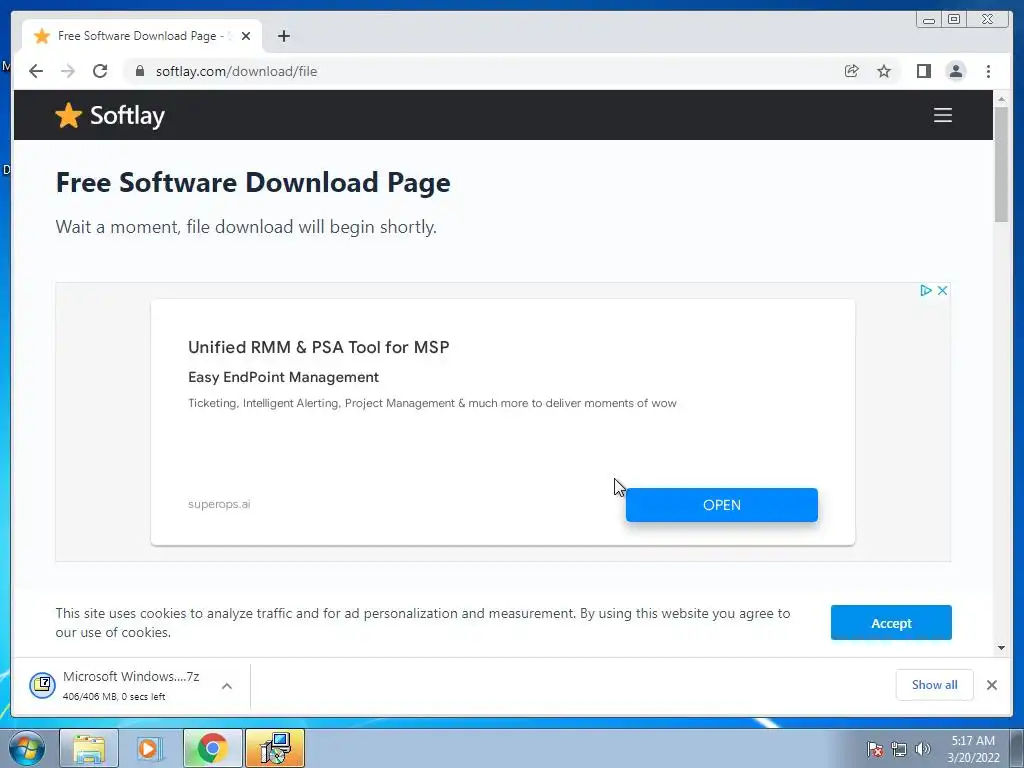The width and height of the screenshot is (1024, 768).
Task: Click the taskbar clock 5:17 AM
Action: pyautogui.click(x=973, y=741)
